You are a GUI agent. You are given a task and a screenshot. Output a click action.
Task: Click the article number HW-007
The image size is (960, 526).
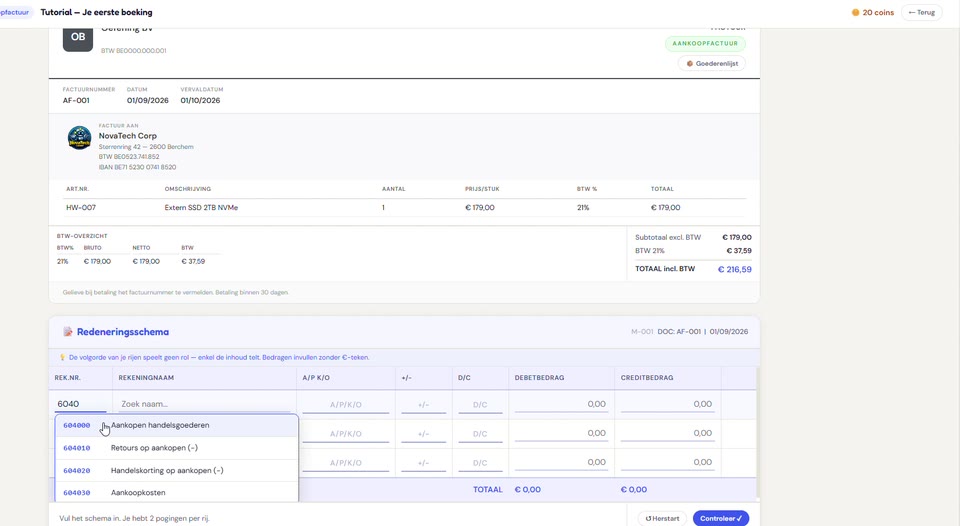pos(81,208)
